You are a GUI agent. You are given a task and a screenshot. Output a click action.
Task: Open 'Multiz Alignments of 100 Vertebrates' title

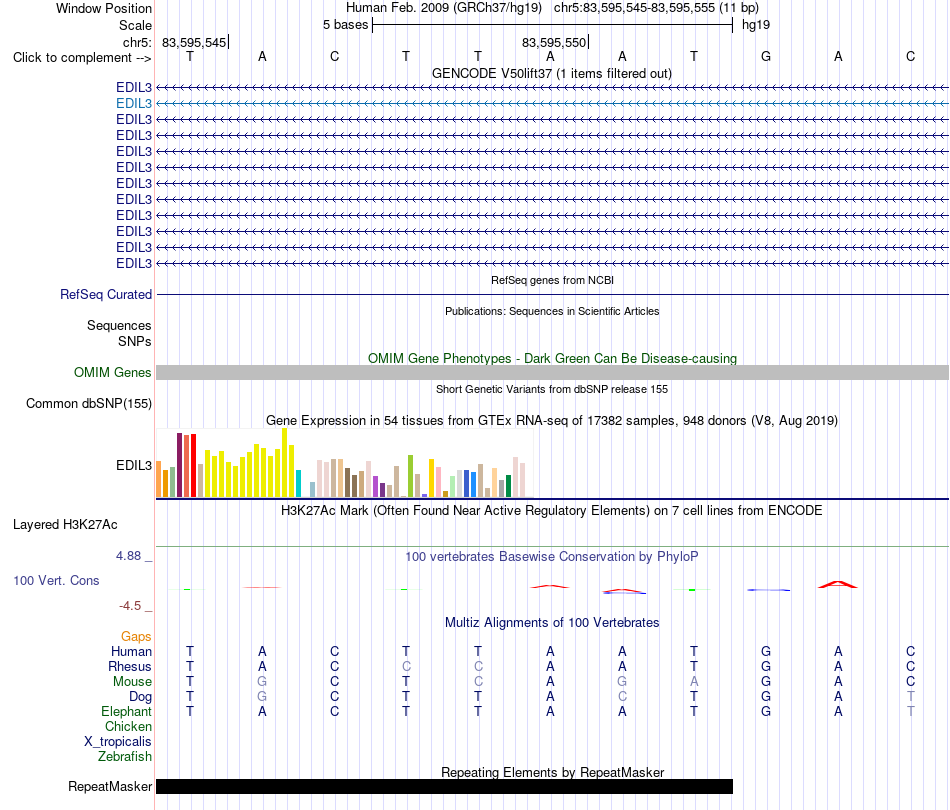click(x=552, y=623)
